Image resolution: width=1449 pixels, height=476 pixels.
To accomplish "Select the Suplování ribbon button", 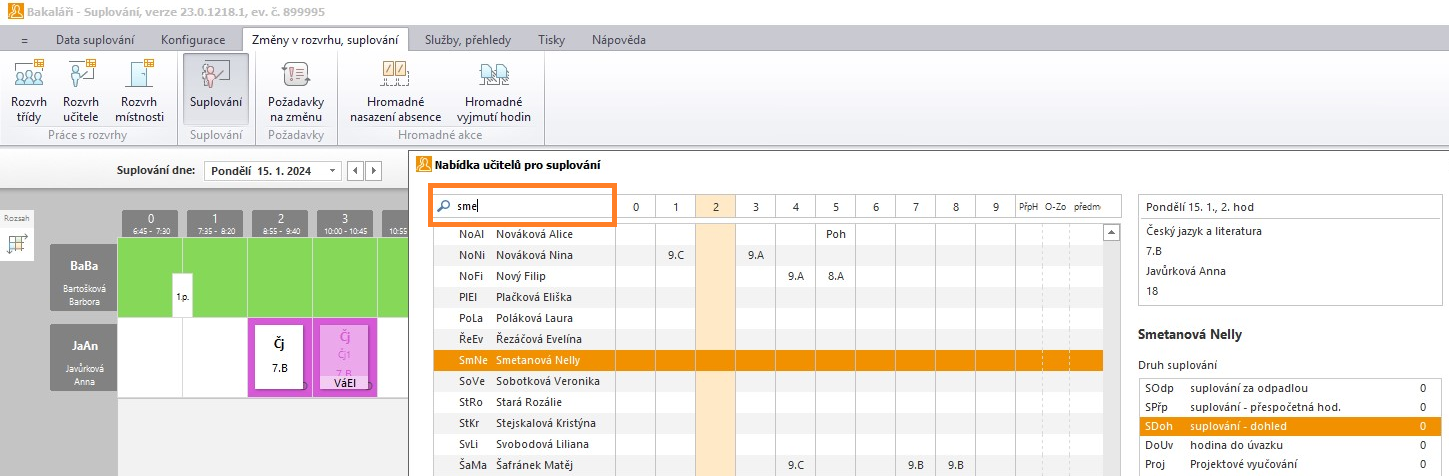I will pyautogui.click(x=216, y=89).
